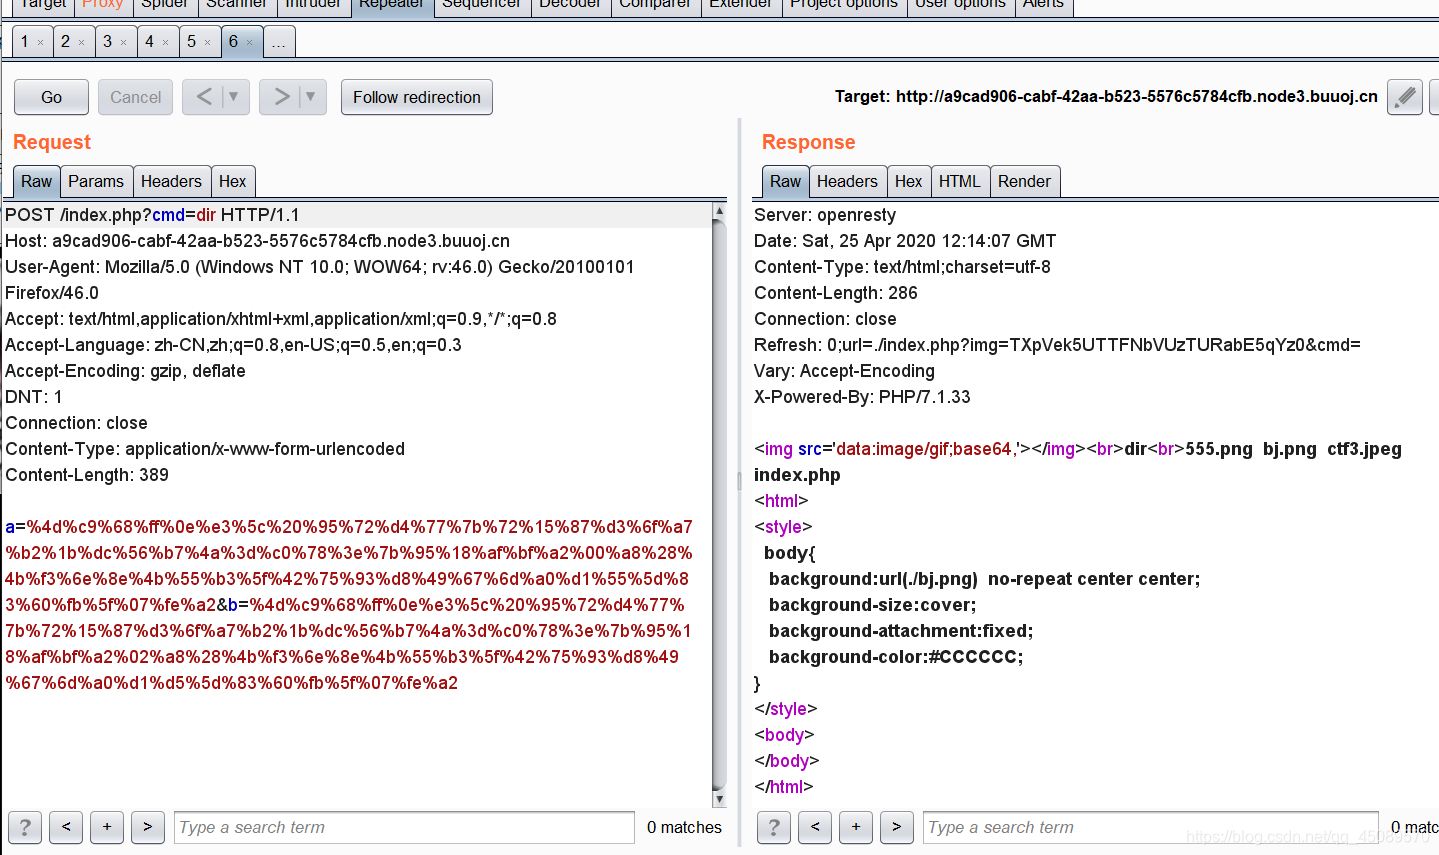Open the Request Headers tab
1439x855 pixels.
coord(171,181)
